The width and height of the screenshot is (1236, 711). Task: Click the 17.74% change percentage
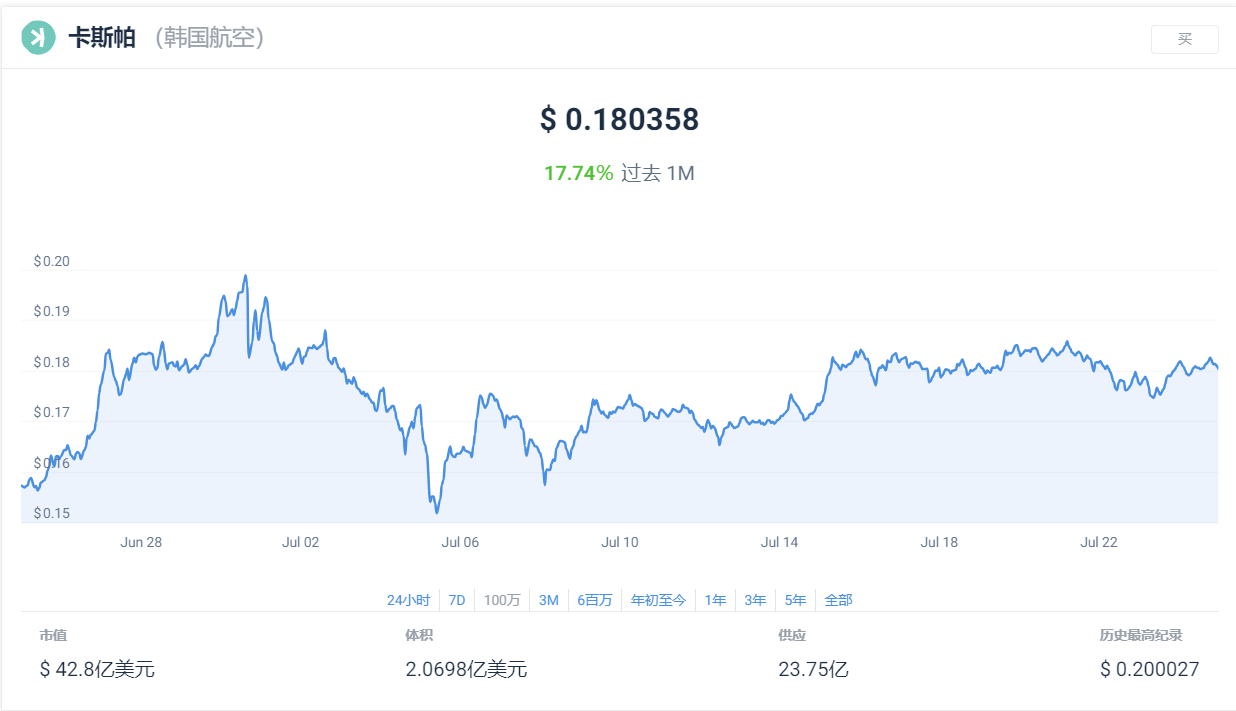click(578, 173)
